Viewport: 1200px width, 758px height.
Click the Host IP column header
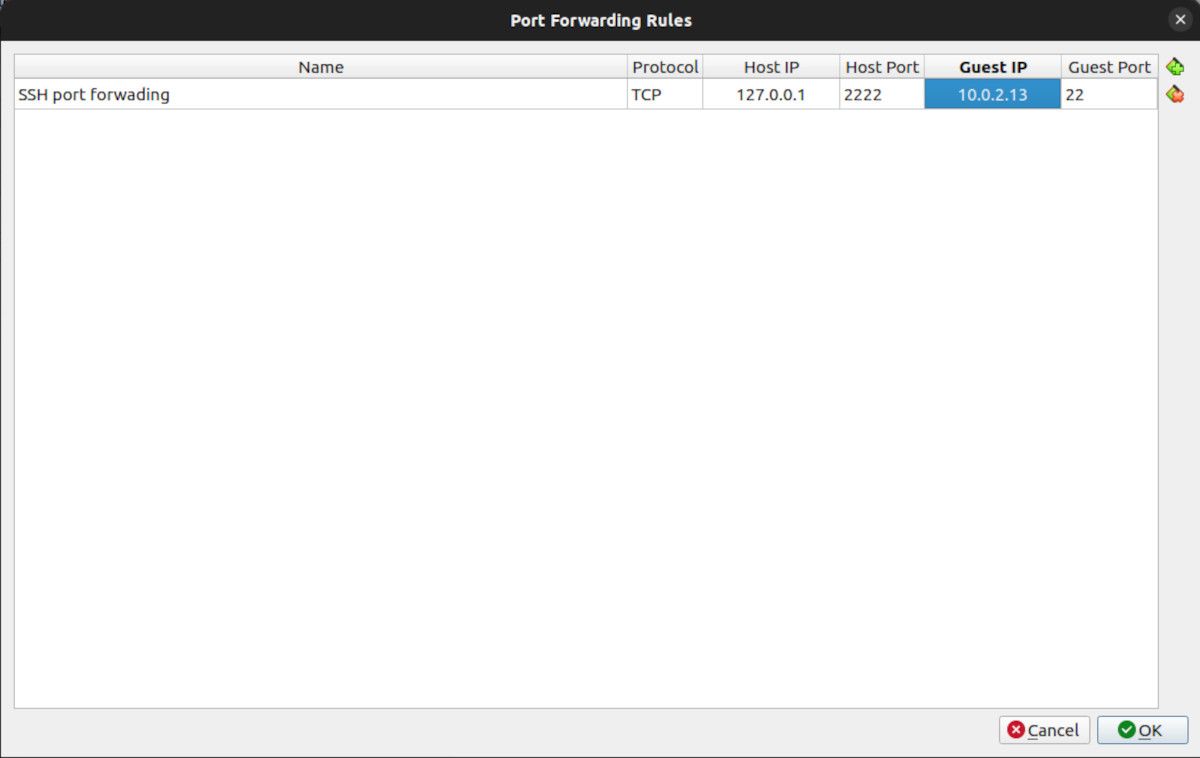(x=771, y=67)
